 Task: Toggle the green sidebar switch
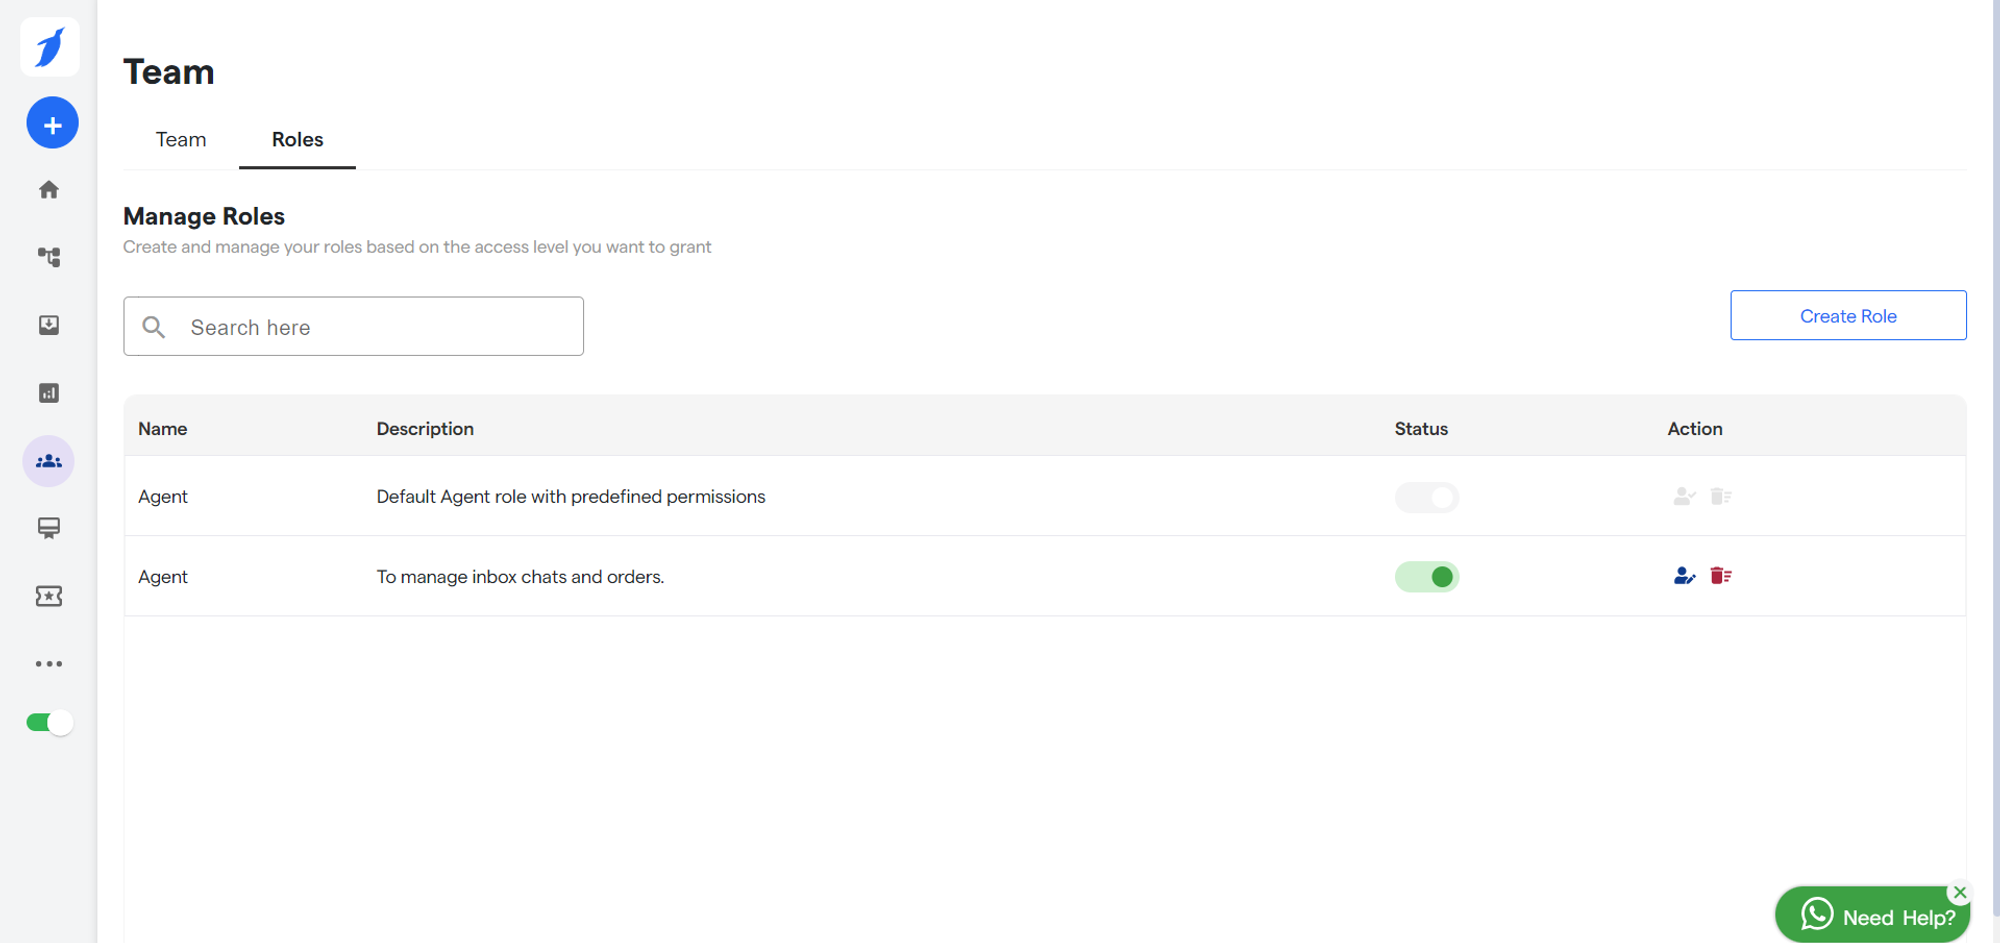coord(49,723)
